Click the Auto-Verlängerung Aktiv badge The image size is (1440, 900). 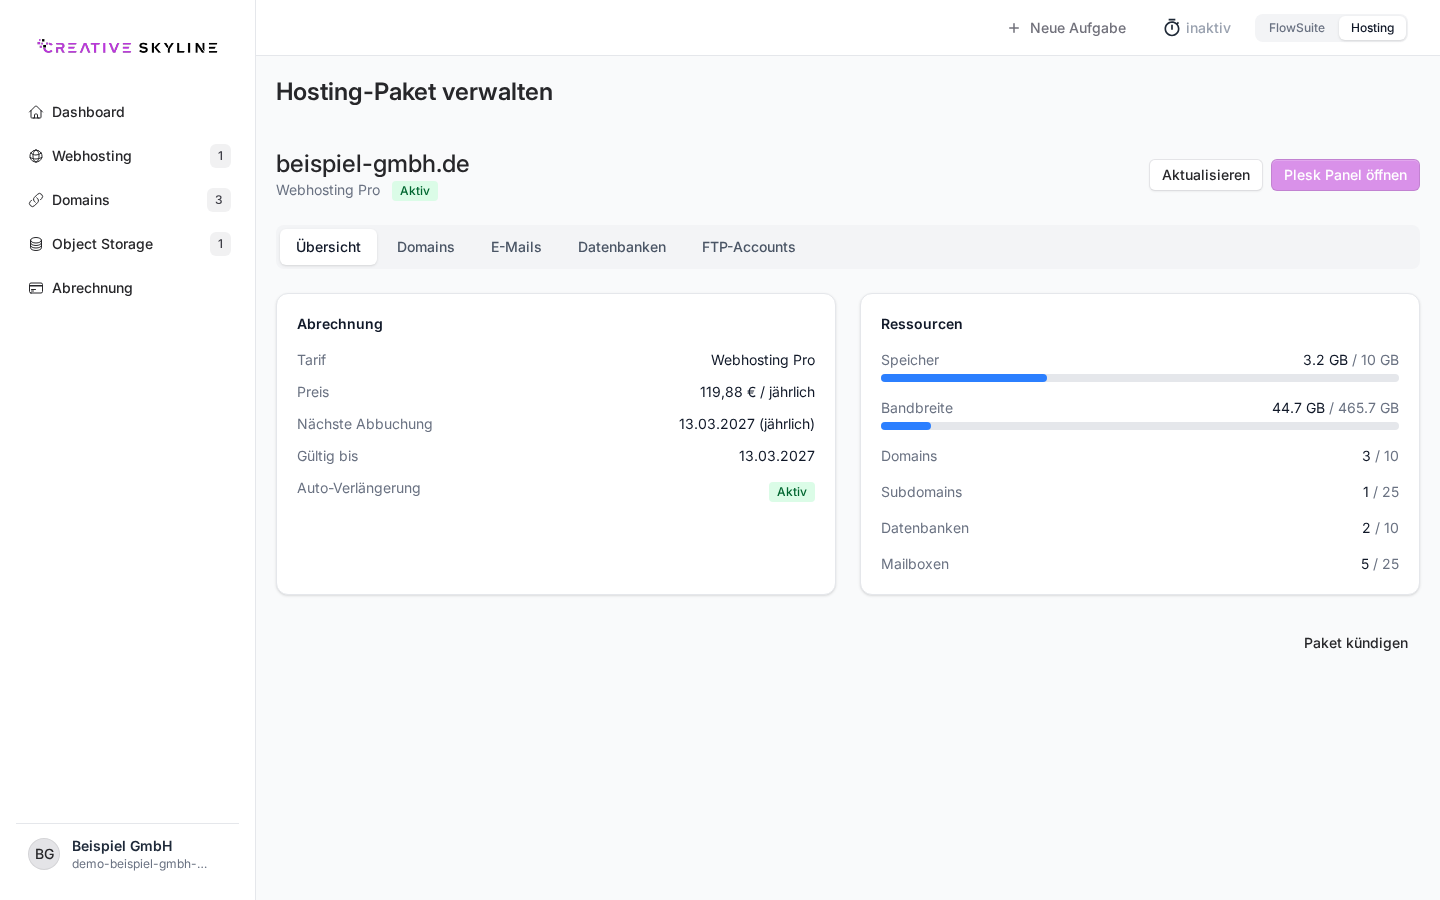792,492
